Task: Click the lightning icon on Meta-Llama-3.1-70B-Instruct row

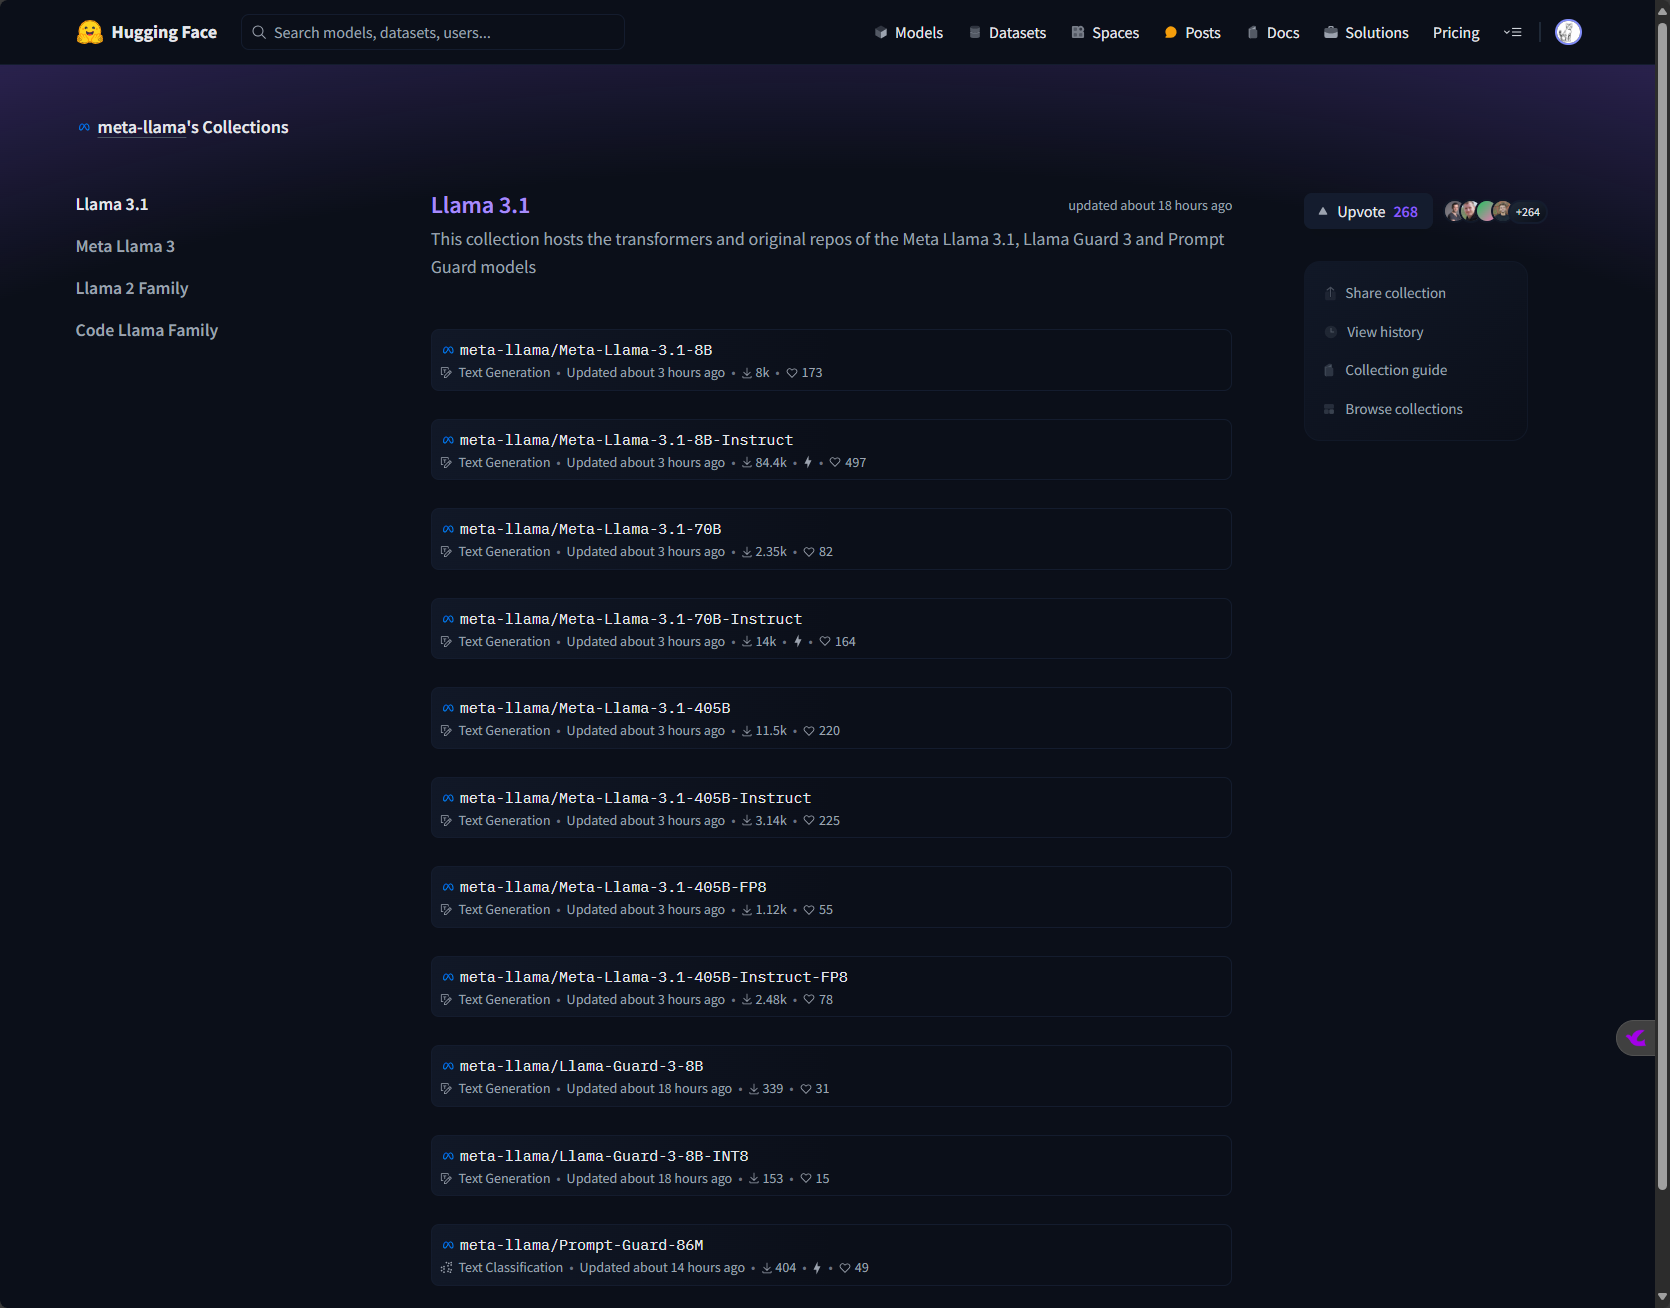Action: (798, 641)
